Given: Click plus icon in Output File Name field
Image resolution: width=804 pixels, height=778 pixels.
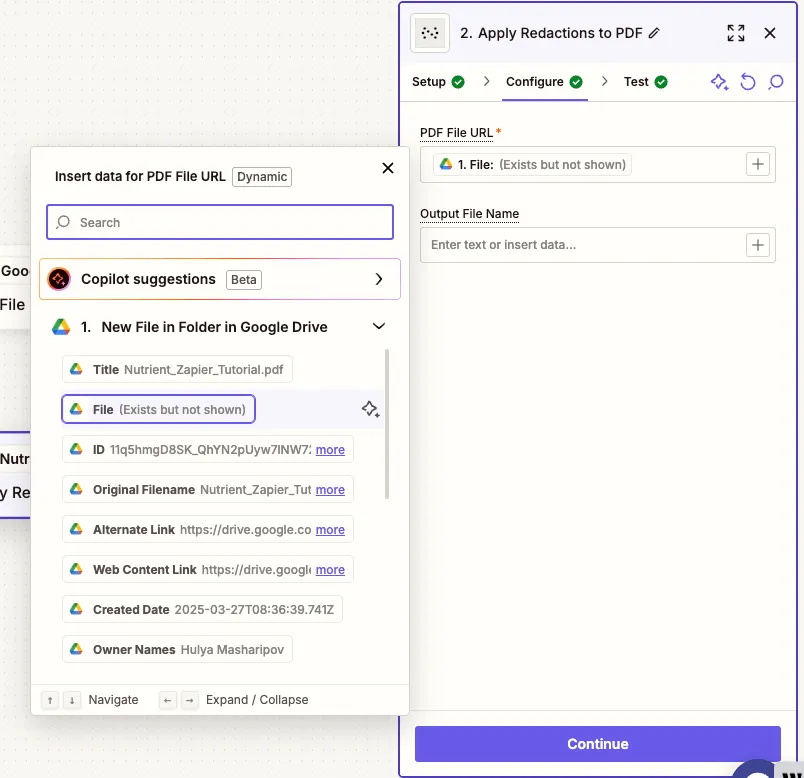Looking at the screenshot, I should (758, 245).
